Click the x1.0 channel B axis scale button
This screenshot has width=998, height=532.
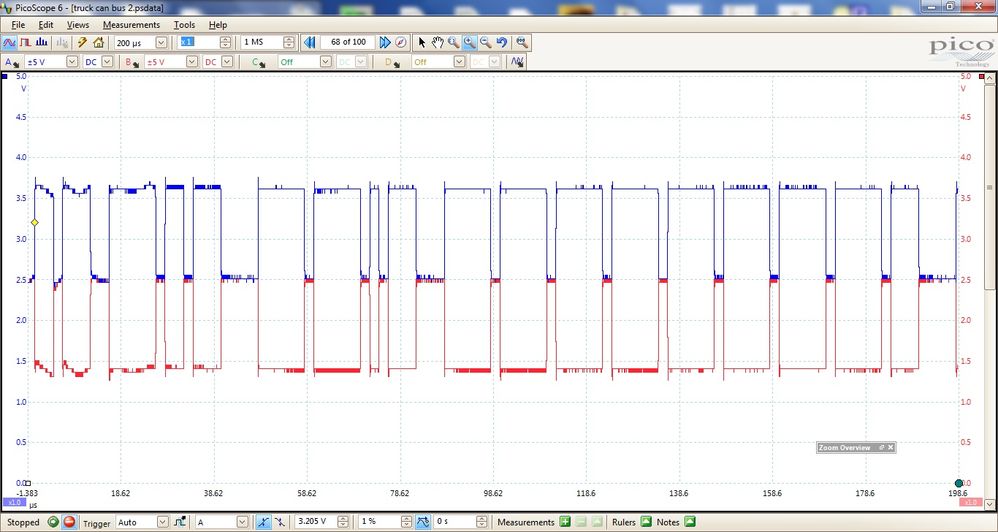pyautogui.click(x=971, y=502)
